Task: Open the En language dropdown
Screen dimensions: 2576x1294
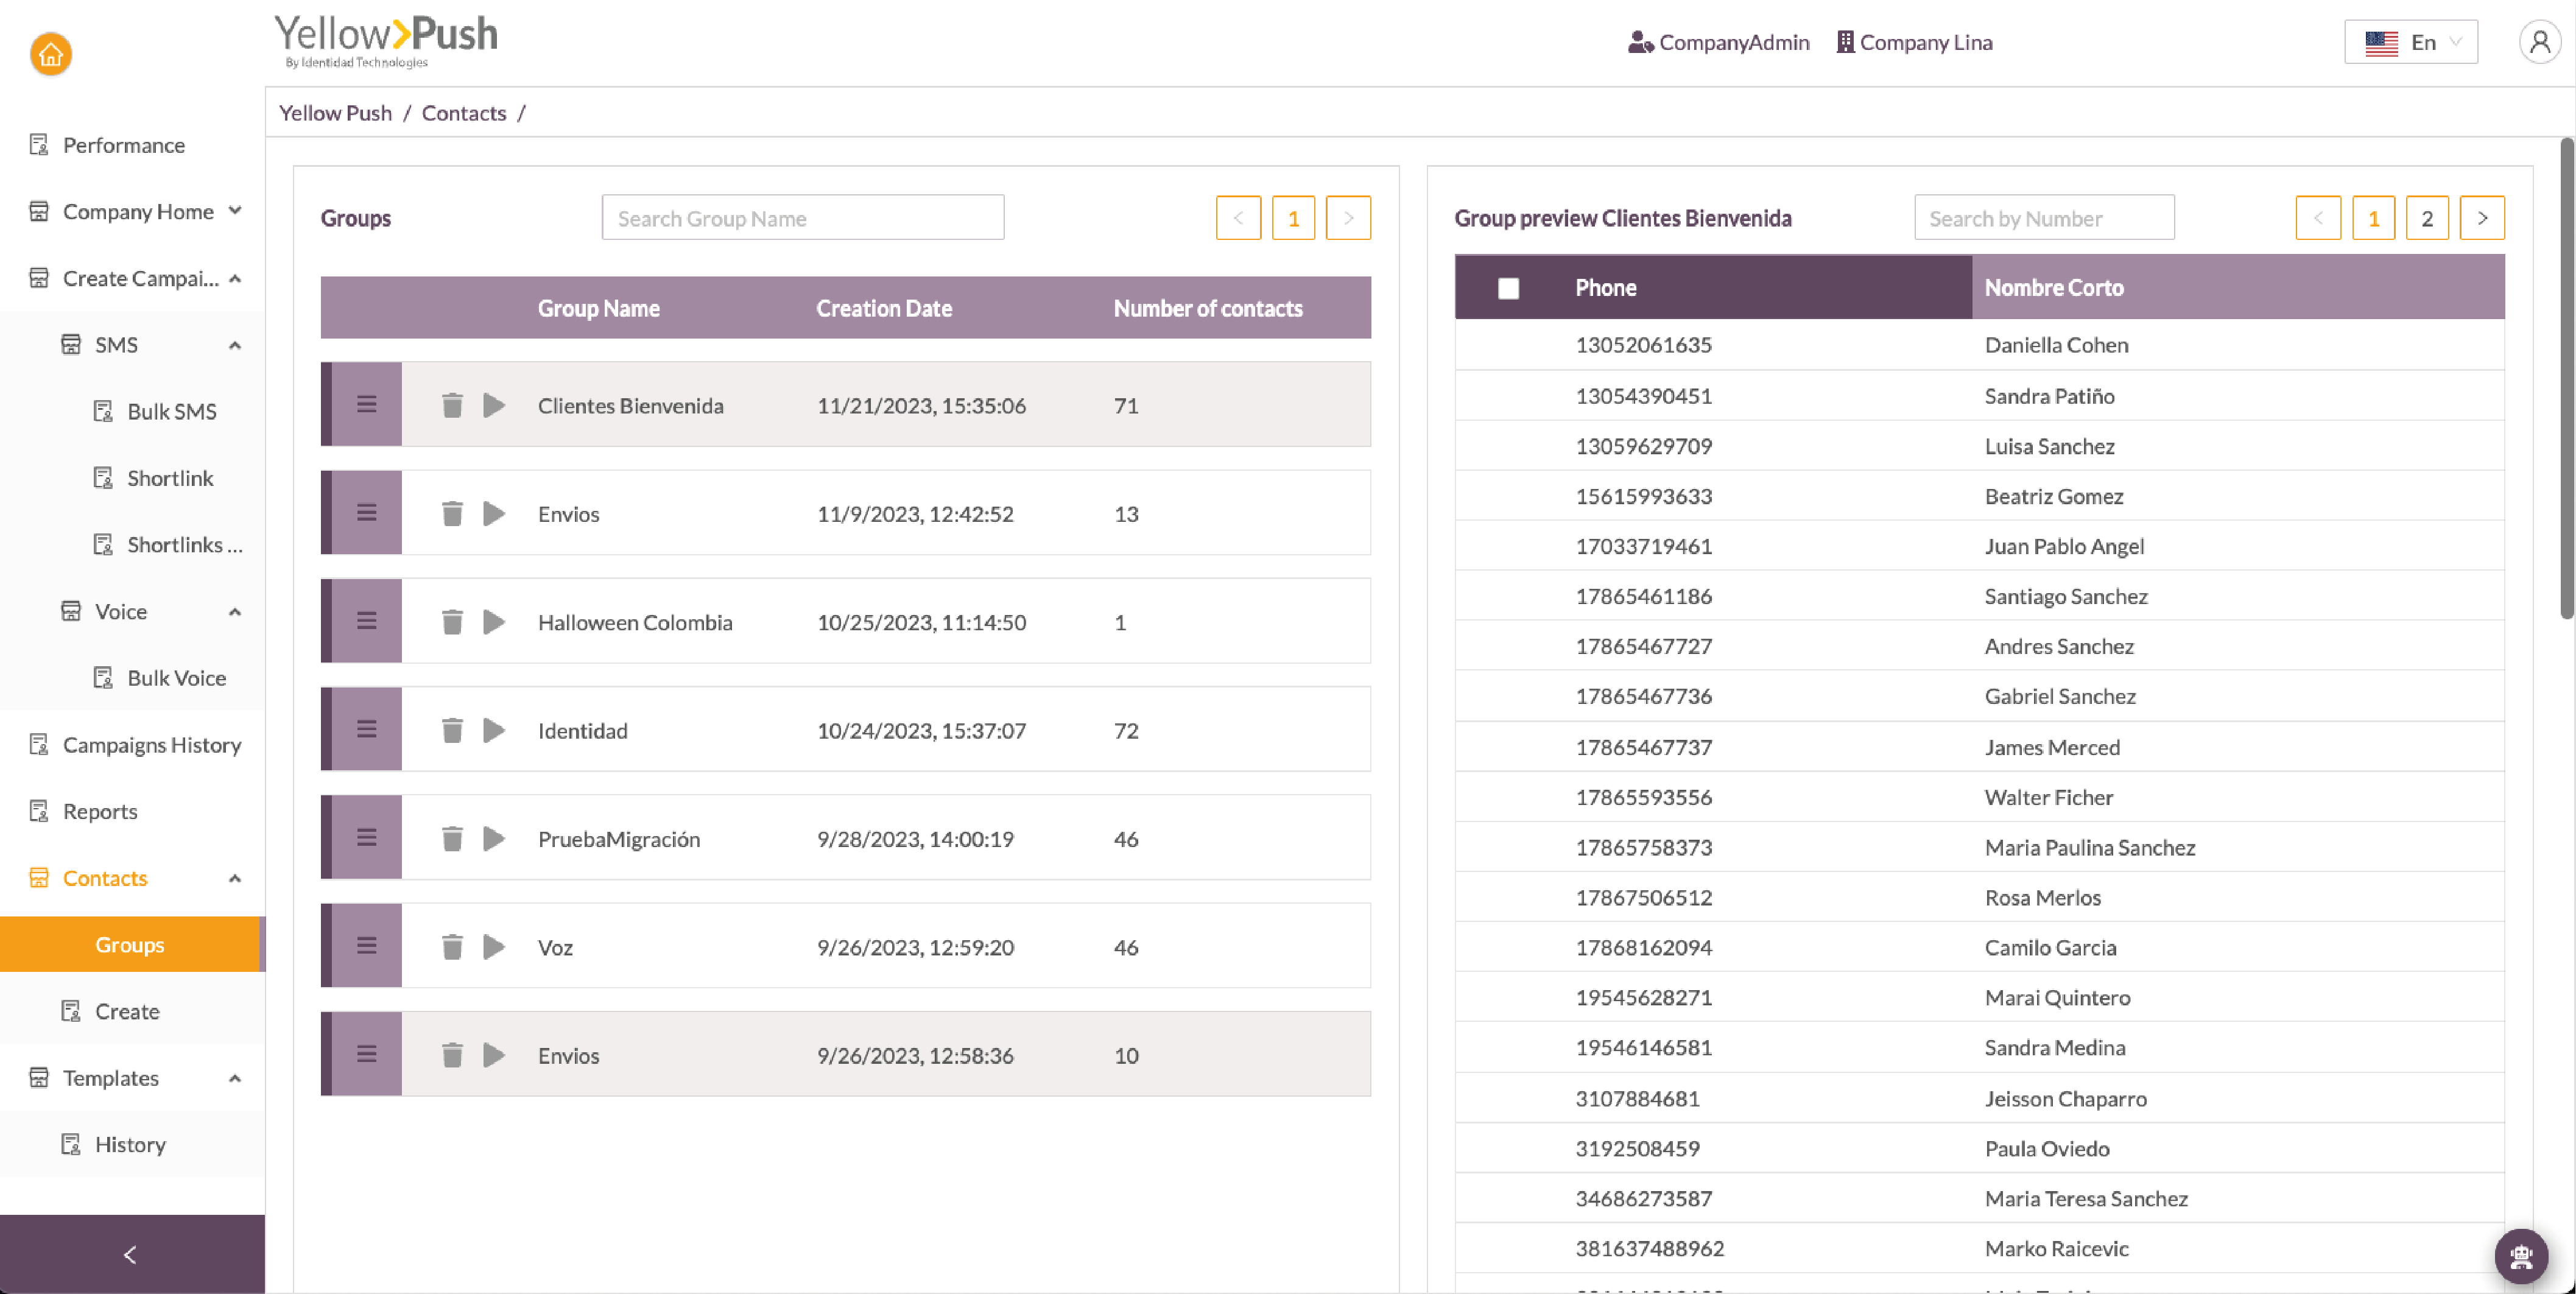Action: 2410,42
